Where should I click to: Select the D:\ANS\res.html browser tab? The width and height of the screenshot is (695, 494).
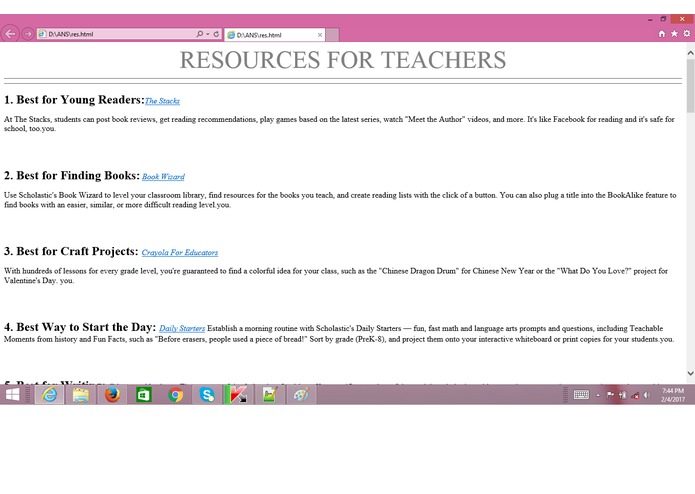[x=274, y=35]
